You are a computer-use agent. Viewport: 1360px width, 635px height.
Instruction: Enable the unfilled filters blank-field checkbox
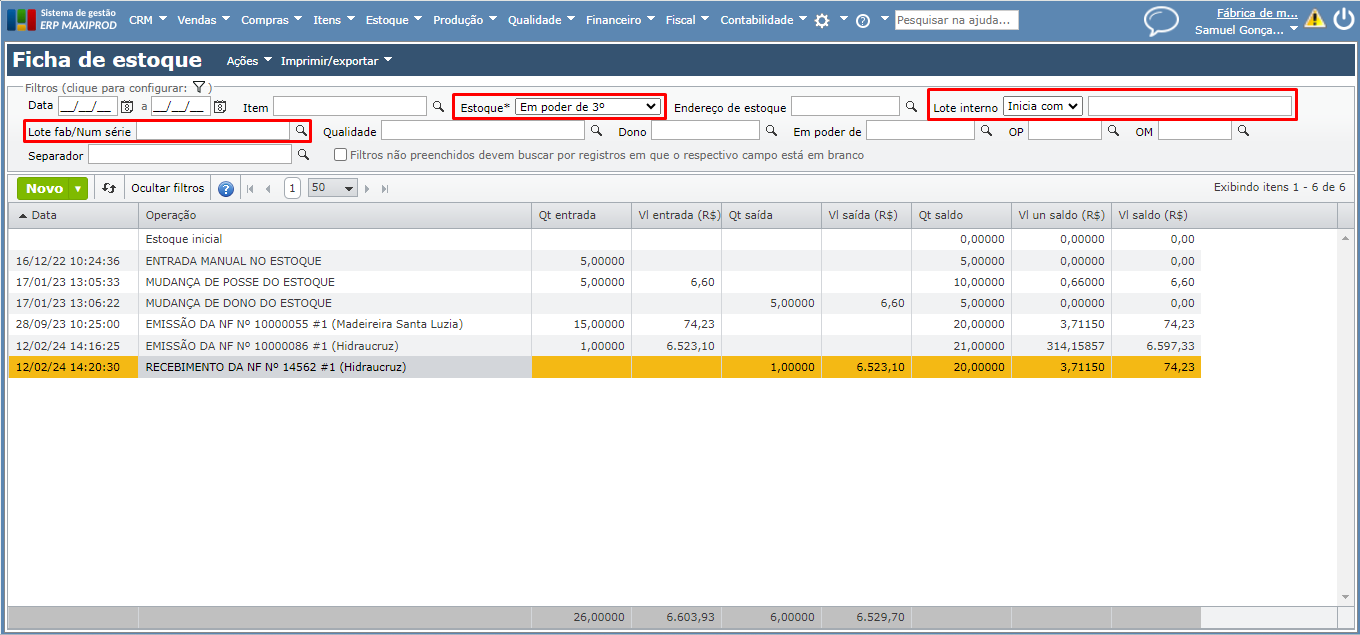pyautogui.click(x=341, y=155)
